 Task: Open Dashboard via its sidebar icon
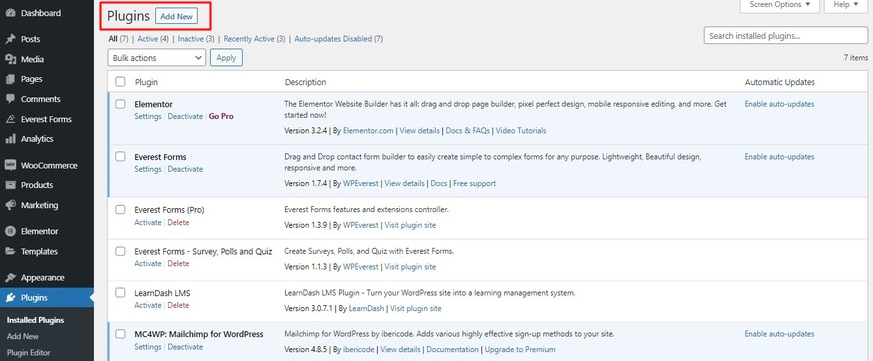click(x=10, y=13)
